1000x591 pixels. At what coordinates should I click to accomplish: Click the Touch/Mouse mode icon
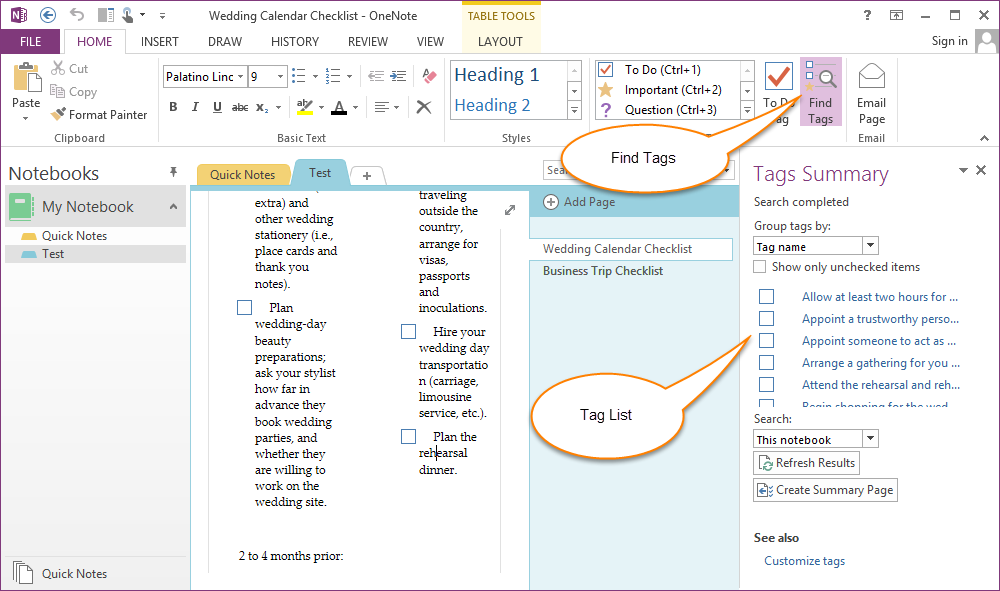128,15
